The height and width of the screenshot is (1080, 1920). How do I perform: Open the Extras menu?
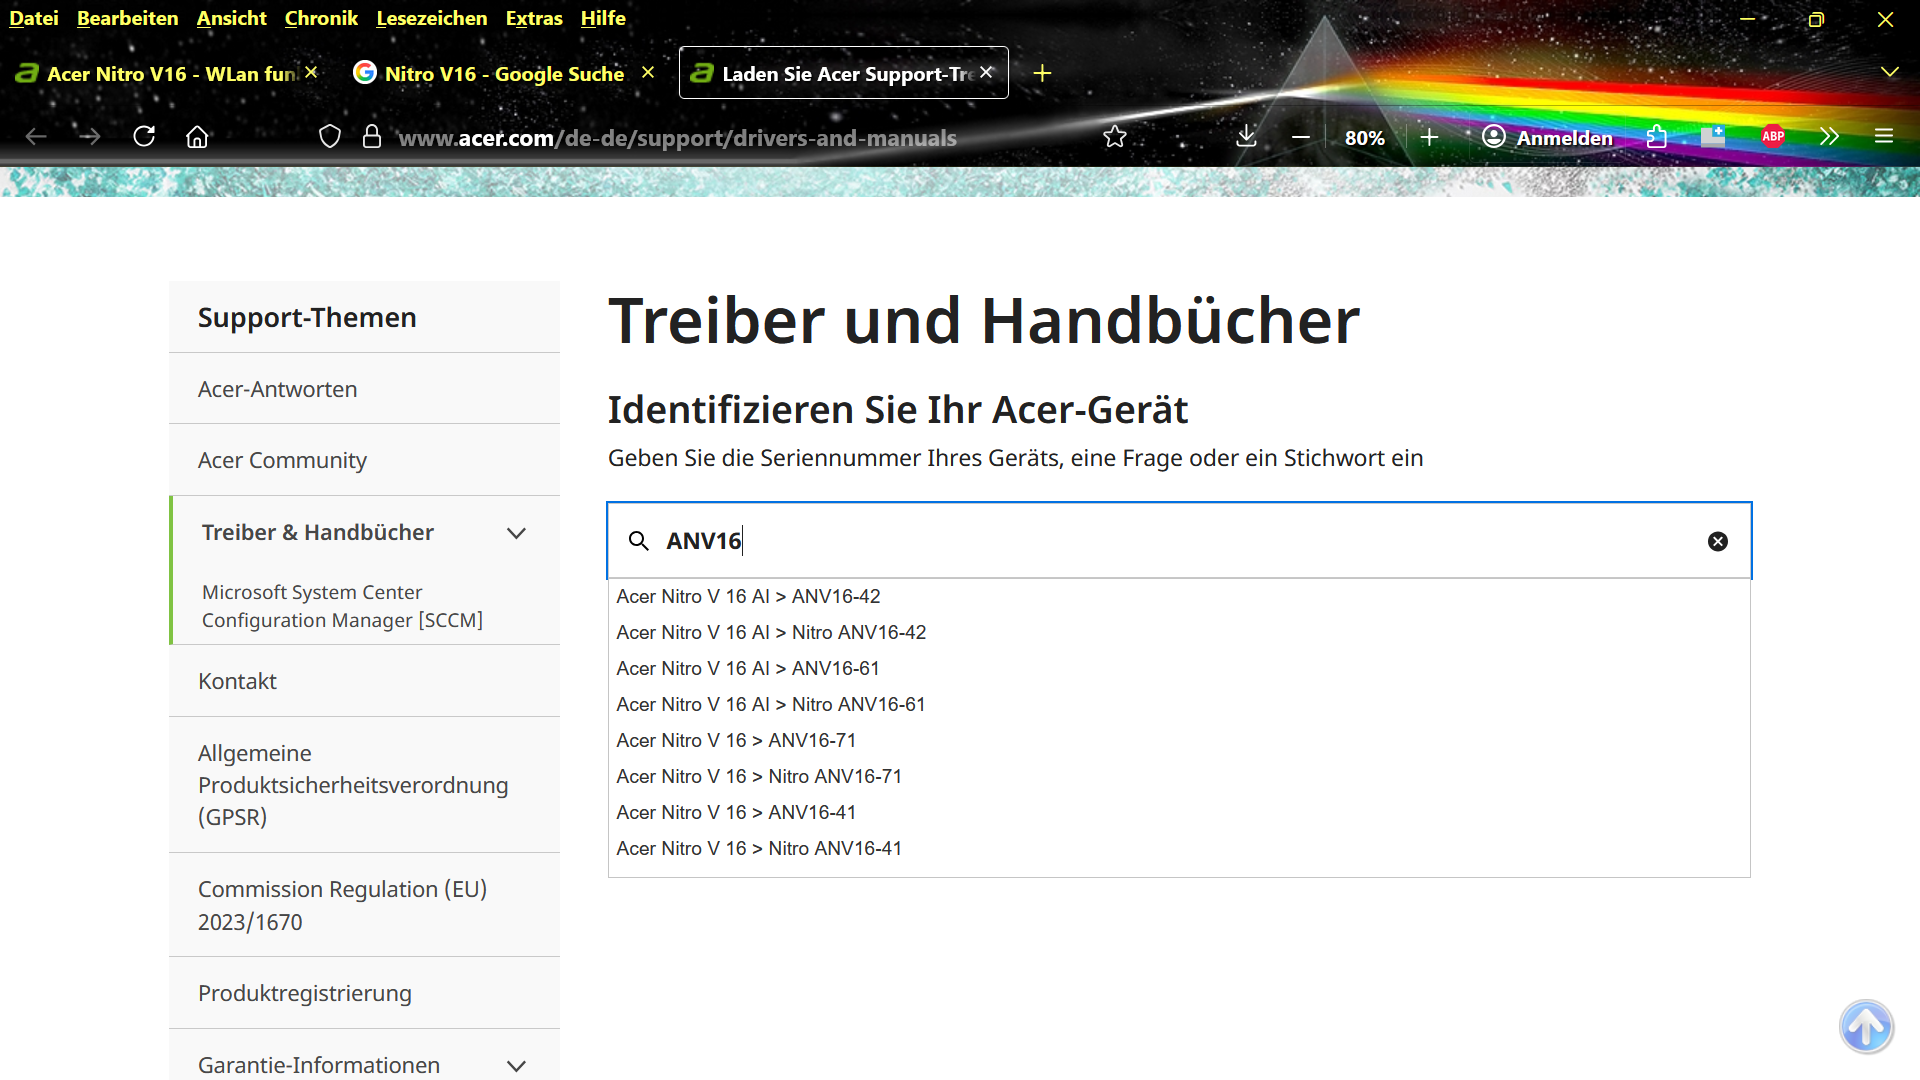point(534,18)
